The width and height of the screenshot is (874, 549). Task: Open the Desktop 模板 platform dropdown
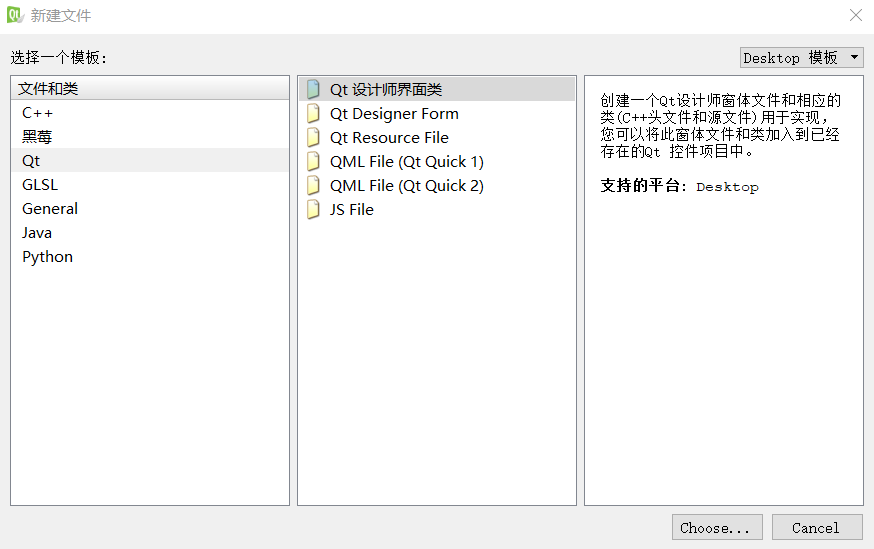coord(802,57)
